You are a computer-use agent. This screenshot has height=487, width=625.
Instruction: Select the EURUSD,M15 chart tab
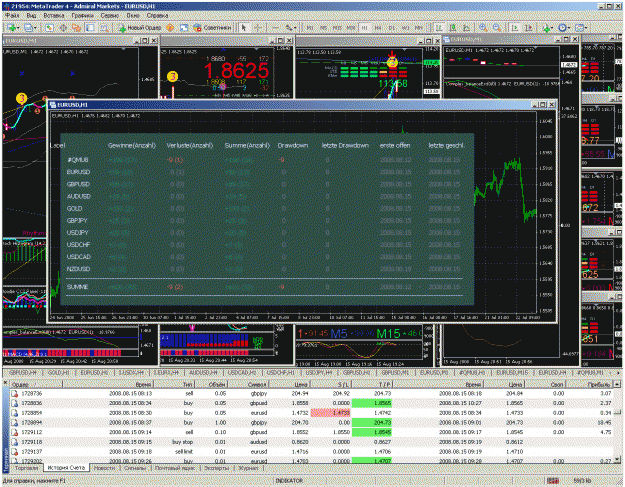(x=512, y=373)
